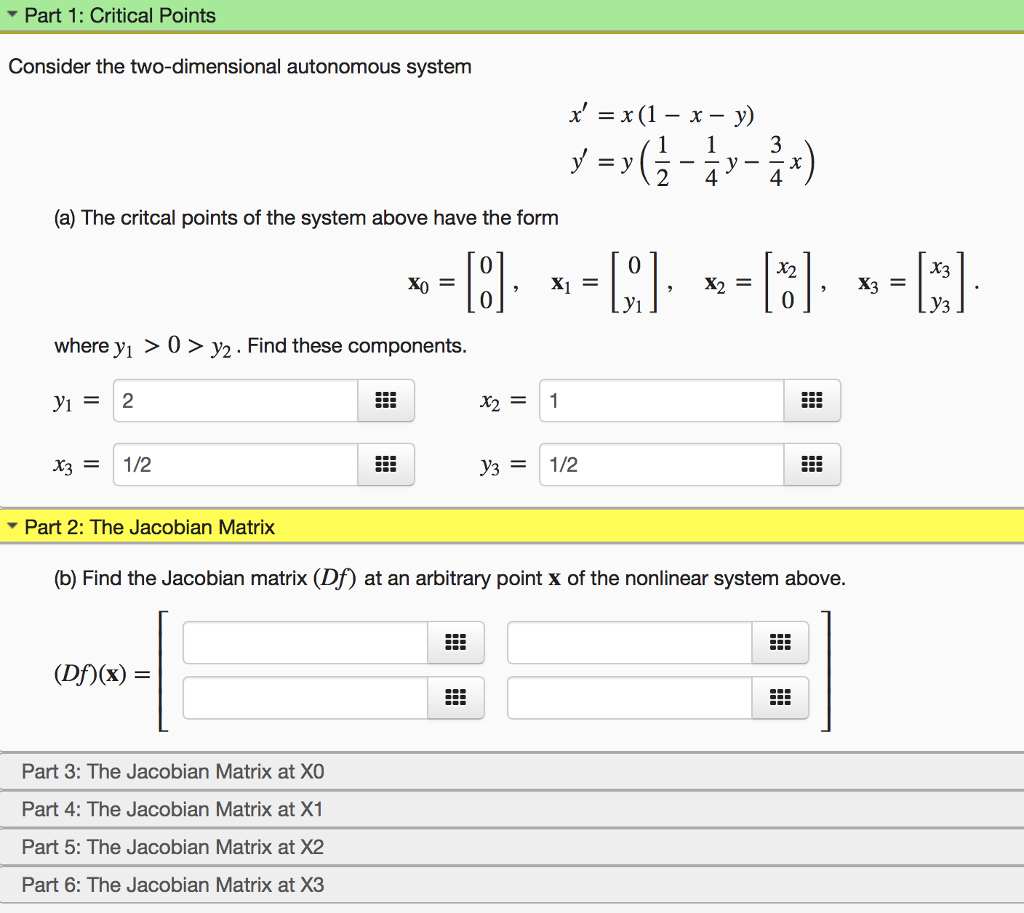Select the y1 answer field containing 2
Screen dimensions: 1024x913
tap(235, 400)
